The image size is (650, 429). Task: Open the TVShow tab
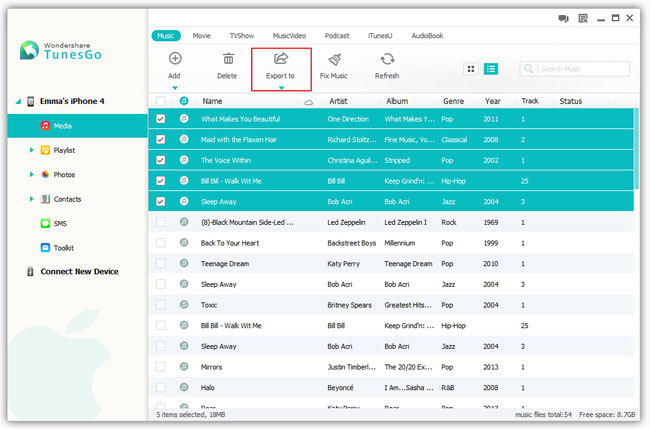click(242, 36)
